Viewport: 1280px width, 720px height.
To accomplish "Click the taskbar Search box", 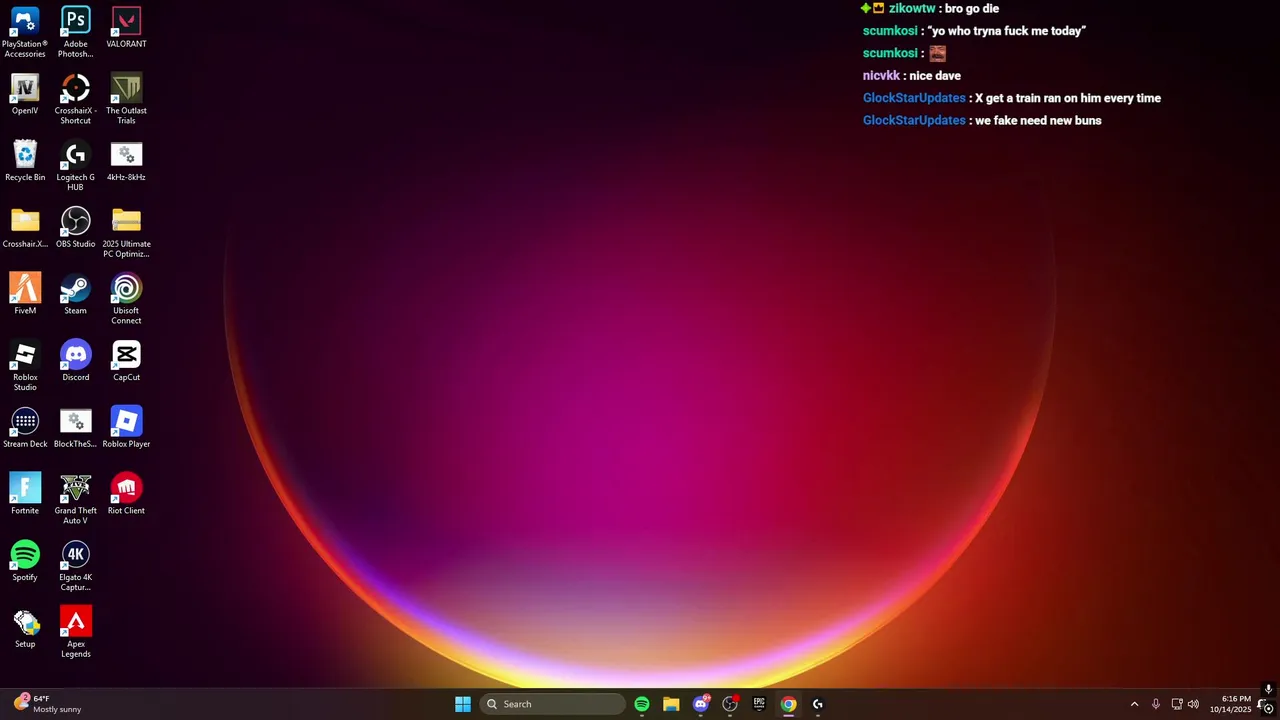I will click(x=553, y=704).
